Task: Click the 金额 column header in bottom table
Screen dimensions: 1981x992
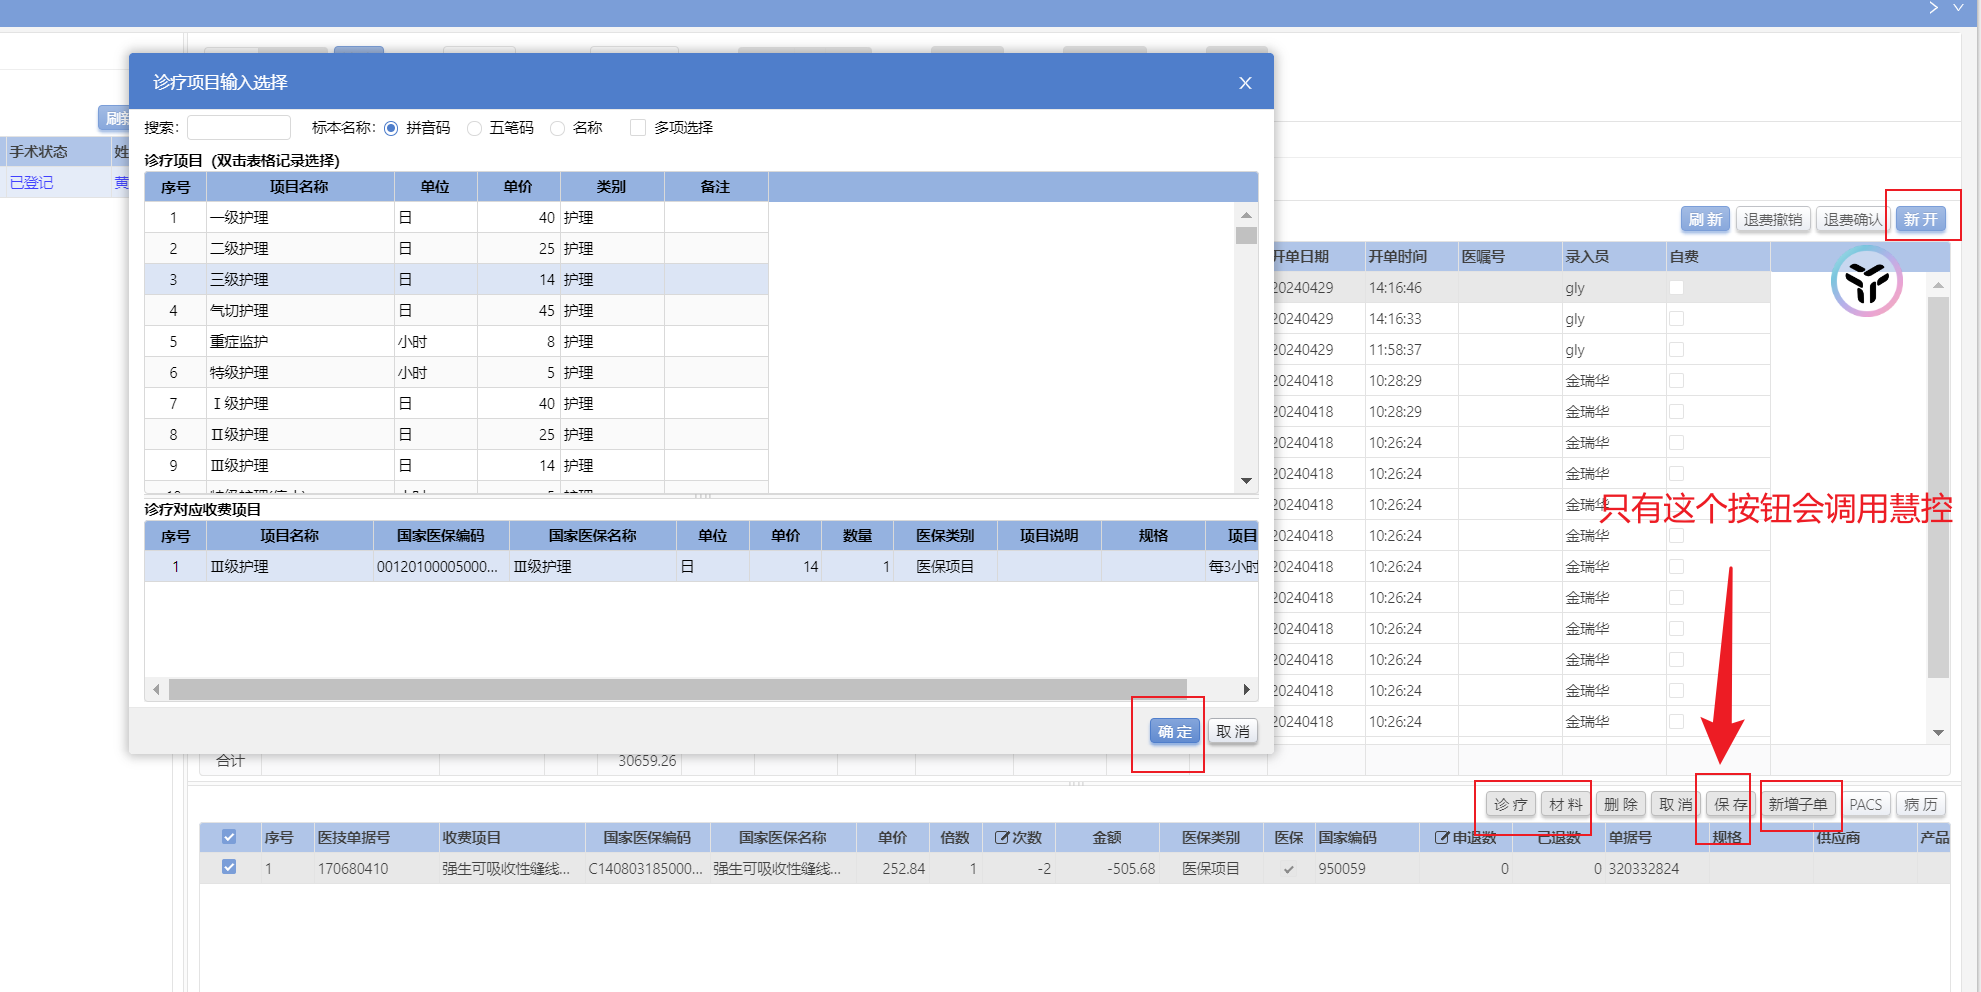Action: tap(1107, 838)
